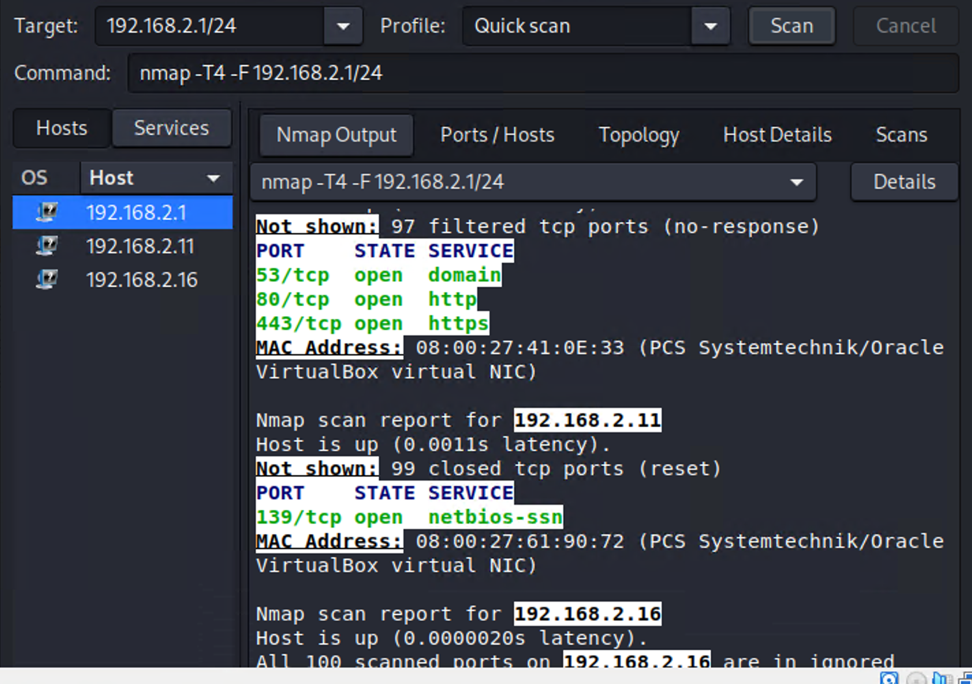Click the OS icon beside host 192.168.2.16

46,280
